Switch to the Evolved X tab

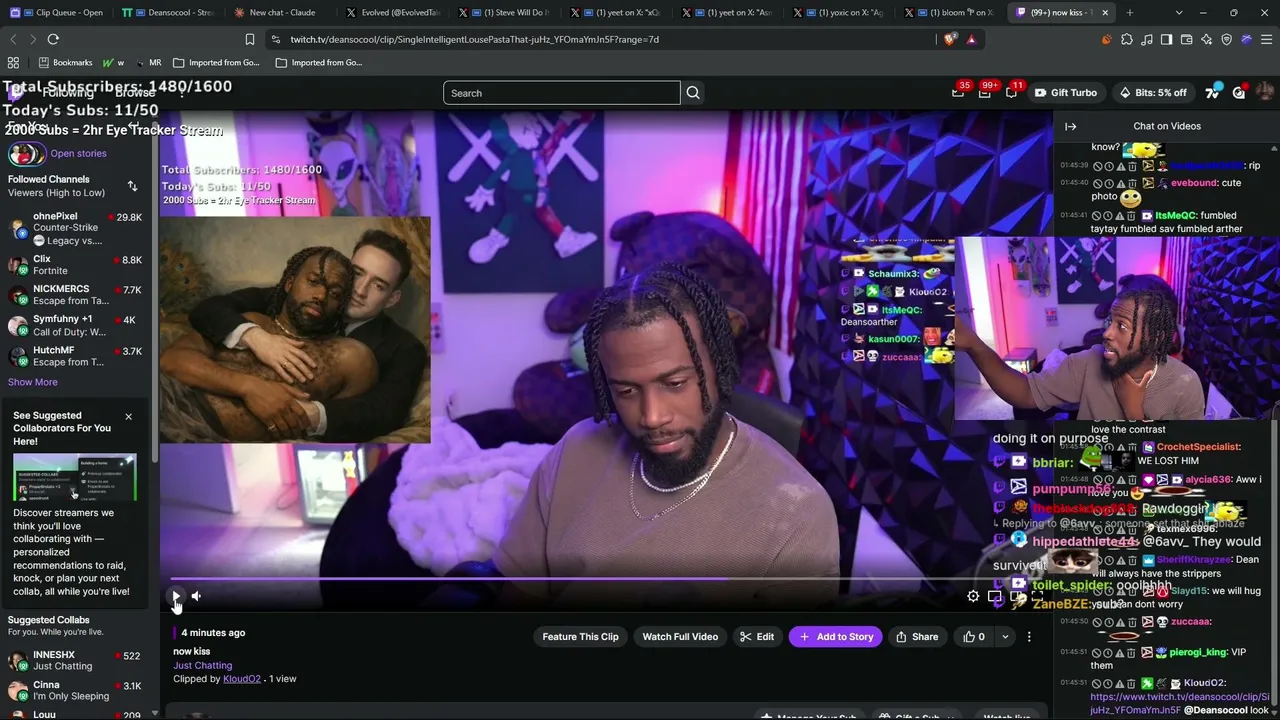pos(393,13)
